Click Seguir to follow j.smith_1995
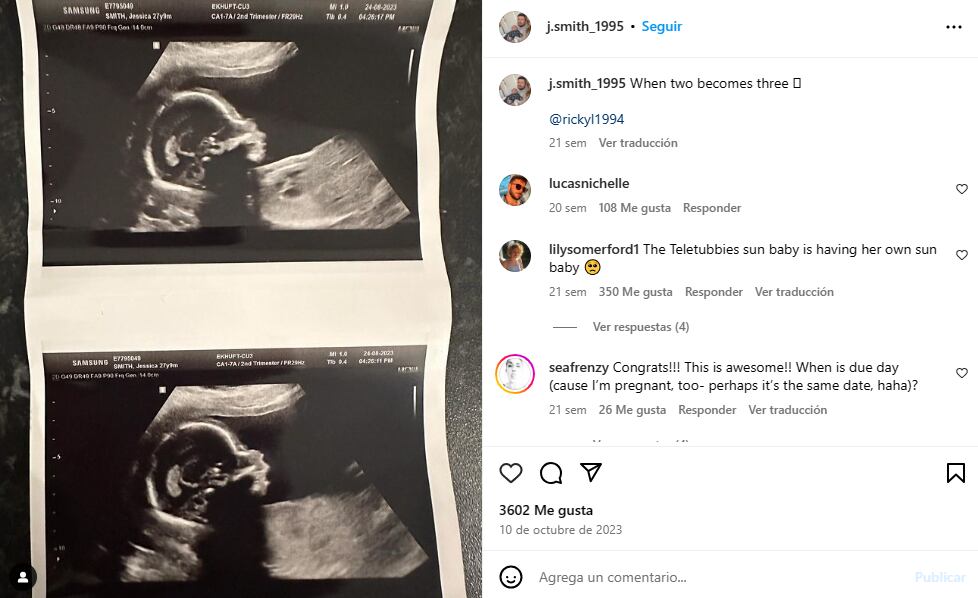This screenshot has height=598, width=978. 662,26
